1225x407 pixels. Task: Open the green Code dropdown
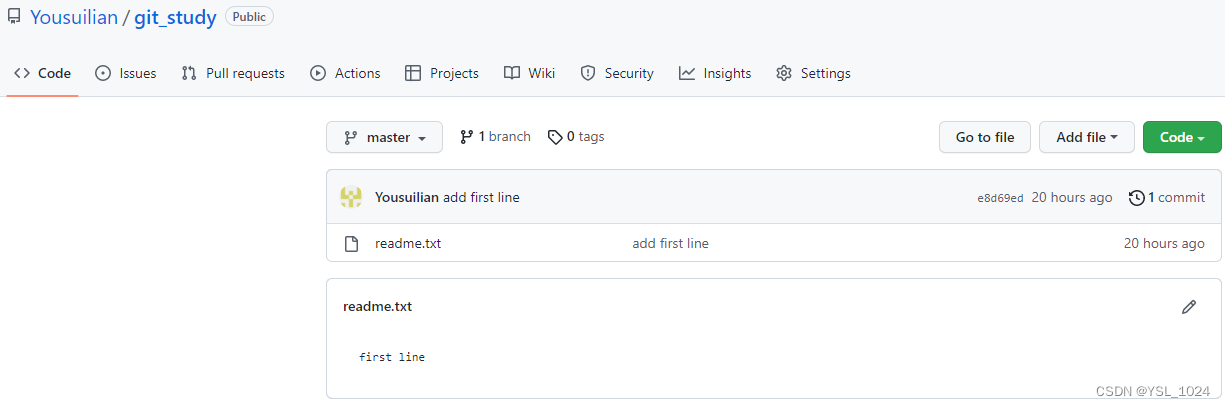click(1182, 137)
